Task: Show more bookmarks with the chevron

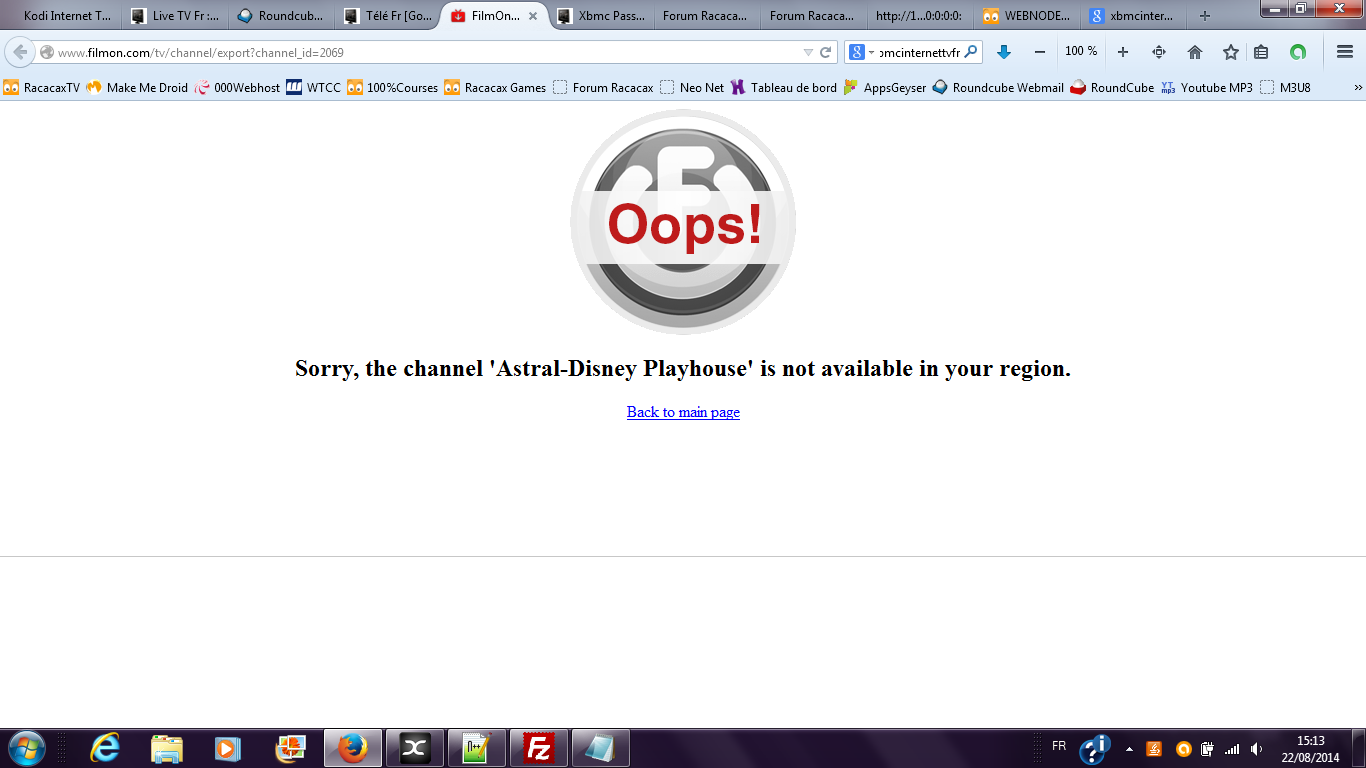Action: 1358,88
